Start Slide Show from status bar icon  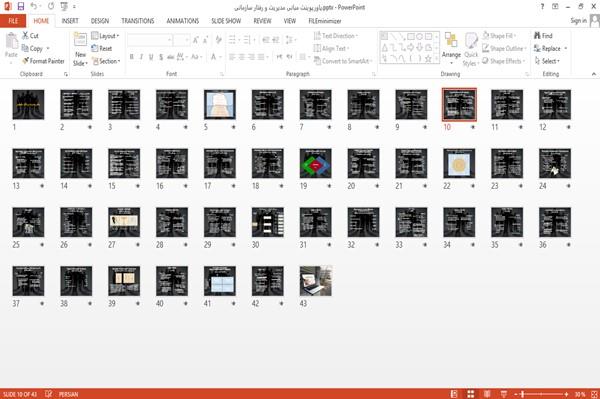(x=504, y=394)
